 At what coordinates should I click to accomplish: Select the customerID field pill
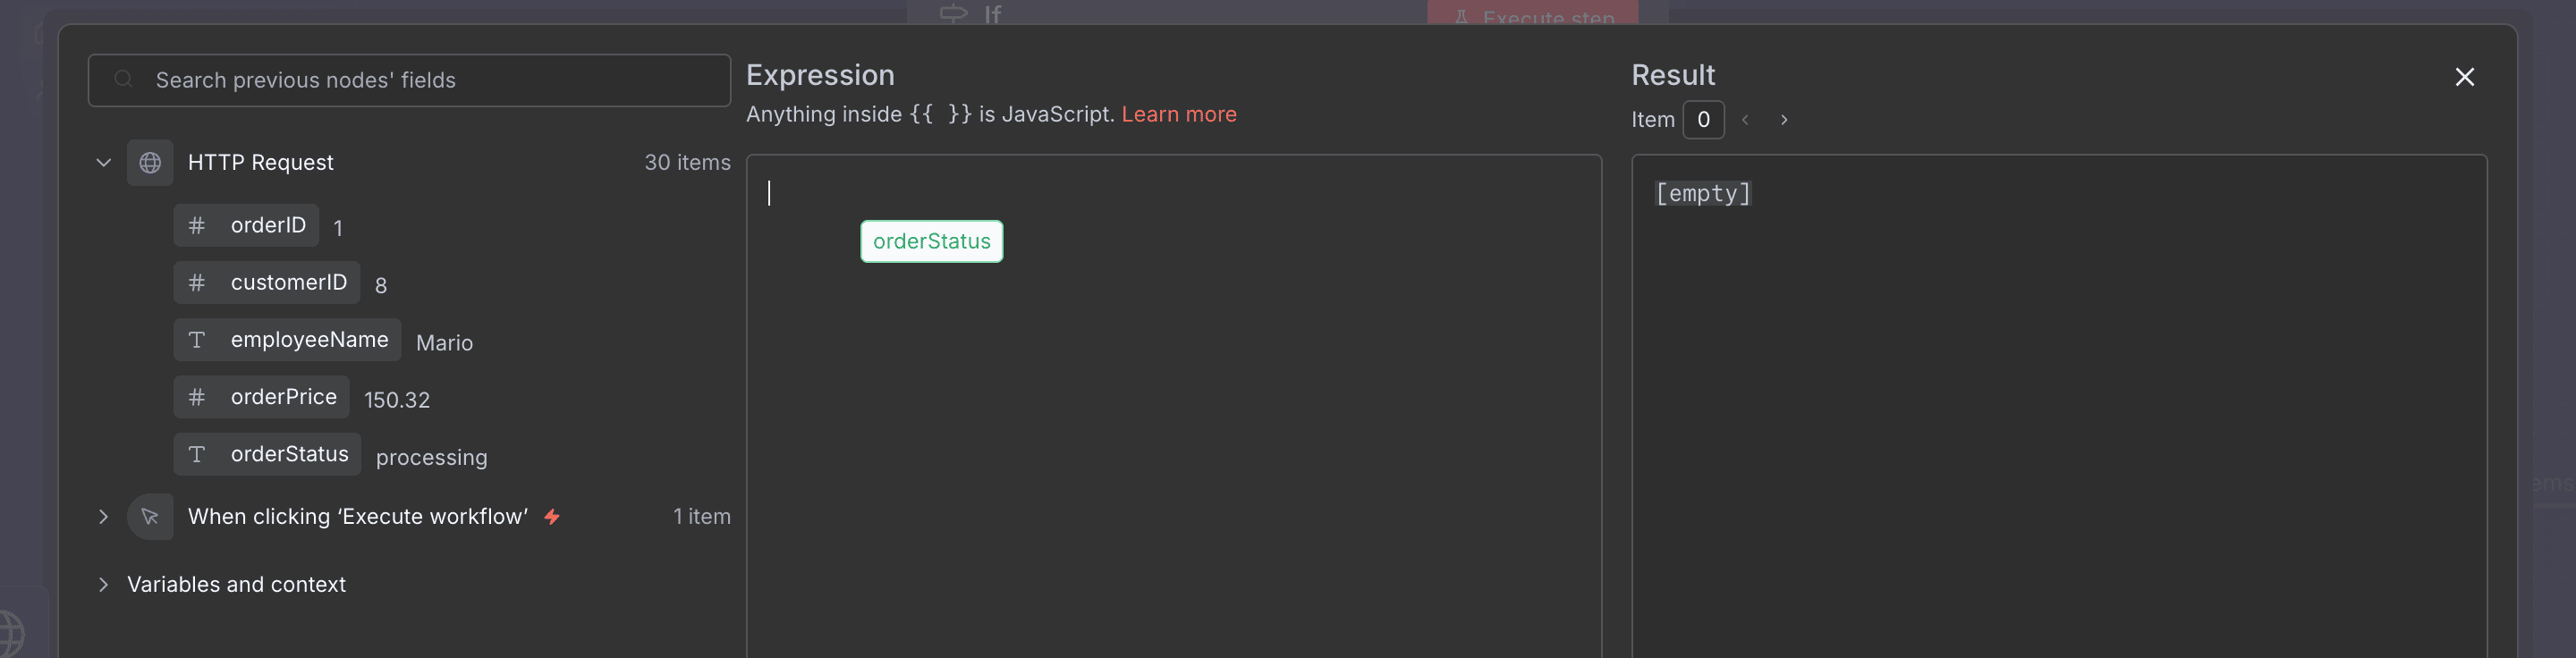(267, 282)
